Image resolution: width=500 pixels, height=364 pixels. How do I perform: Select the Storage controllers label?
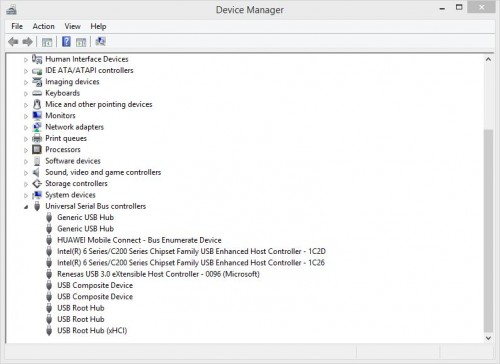pyautogui.click(x=76, y=184)
